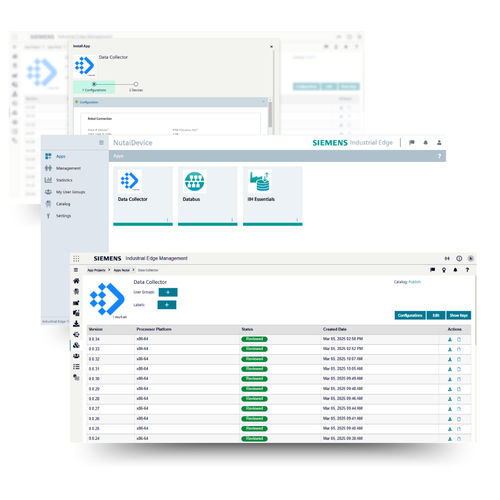Go to App Projects breadcrumb

96,270
